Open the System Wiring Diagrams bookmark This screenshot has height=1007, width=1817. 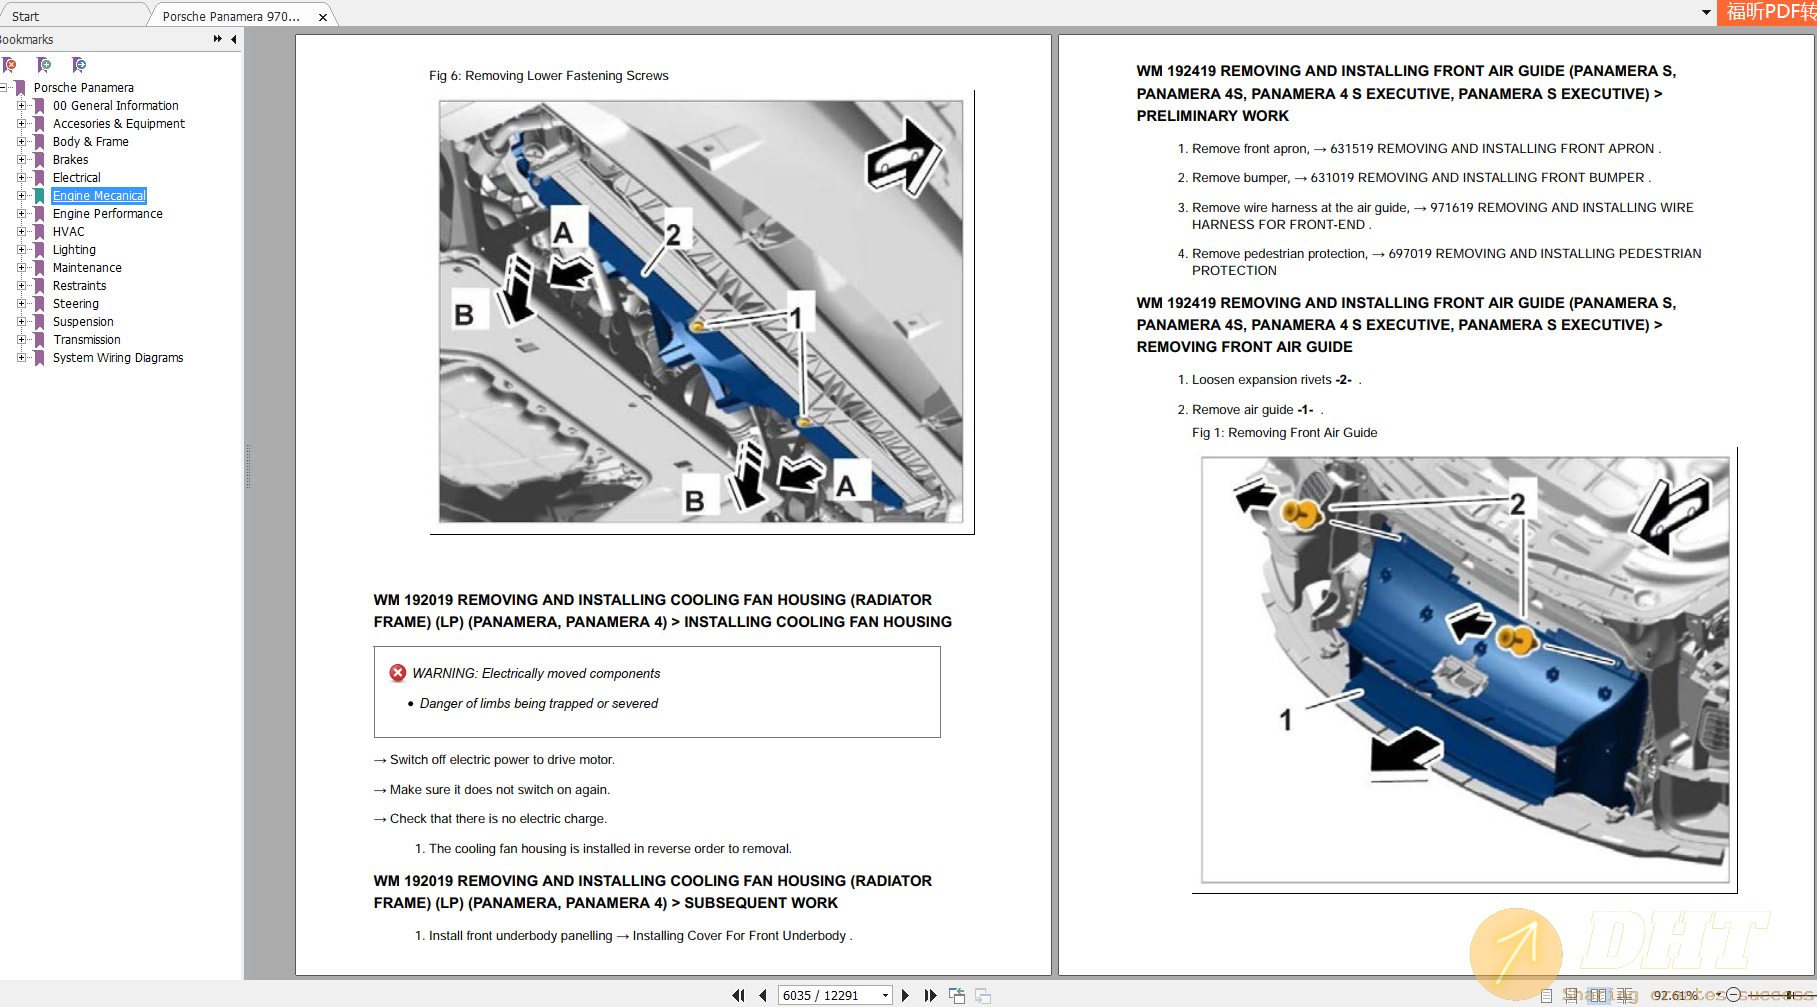(118, 358)
